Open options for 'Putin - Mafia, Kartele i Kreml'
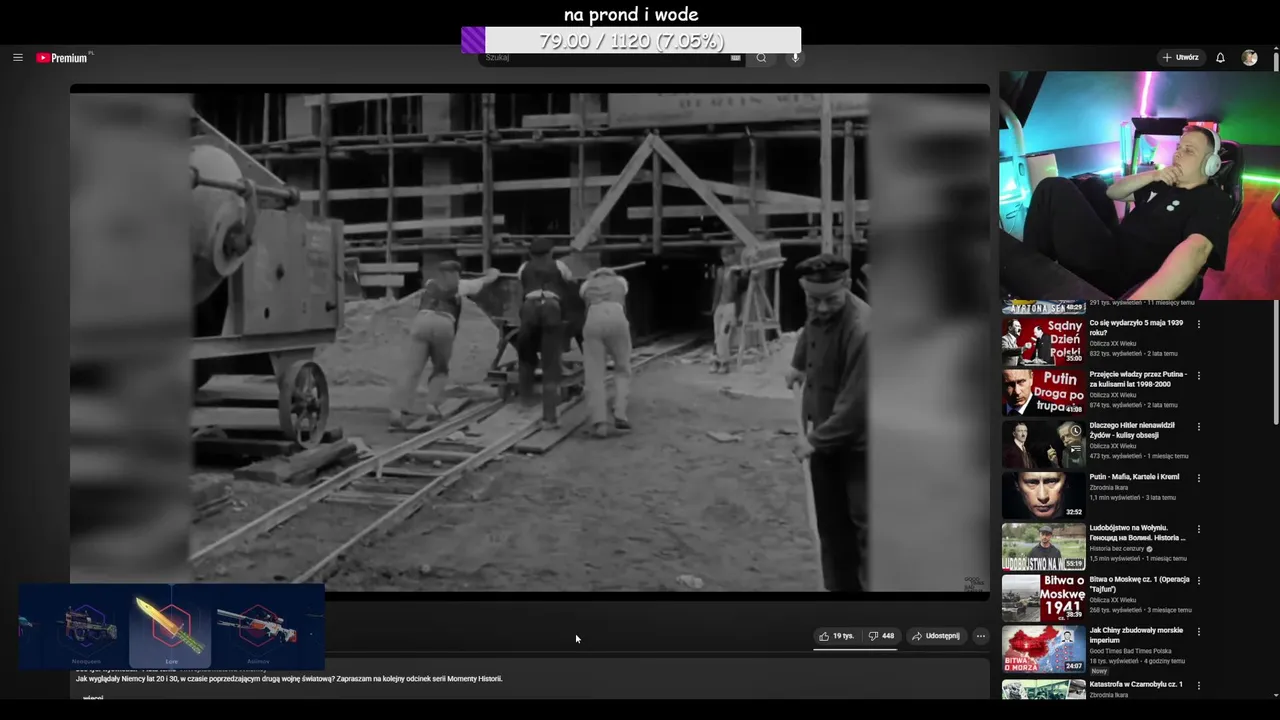This screenshot has height=720, width=1280. pos(1198,478)
